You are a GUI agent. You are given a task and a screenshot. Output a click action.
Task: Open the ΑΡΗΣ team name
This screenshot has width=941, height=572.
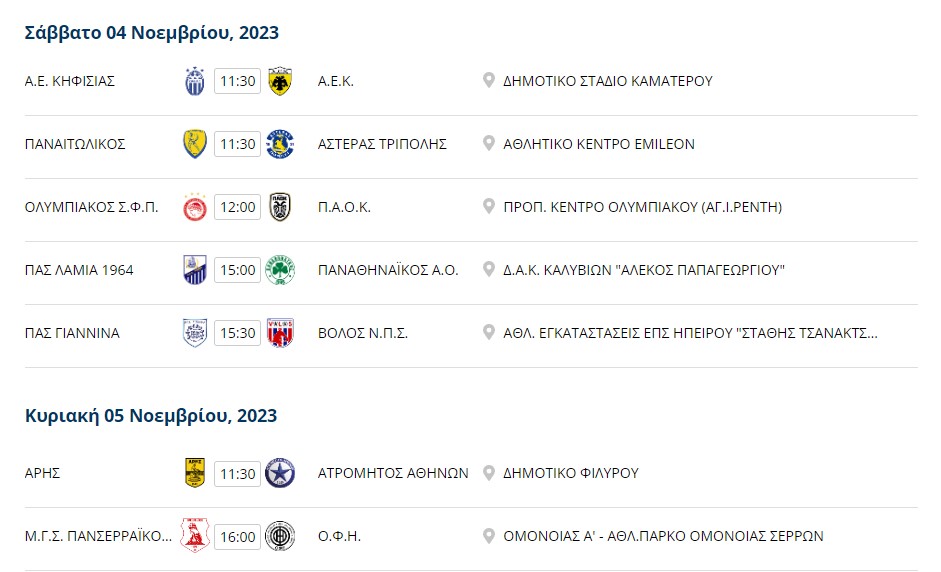pos(43,474)
